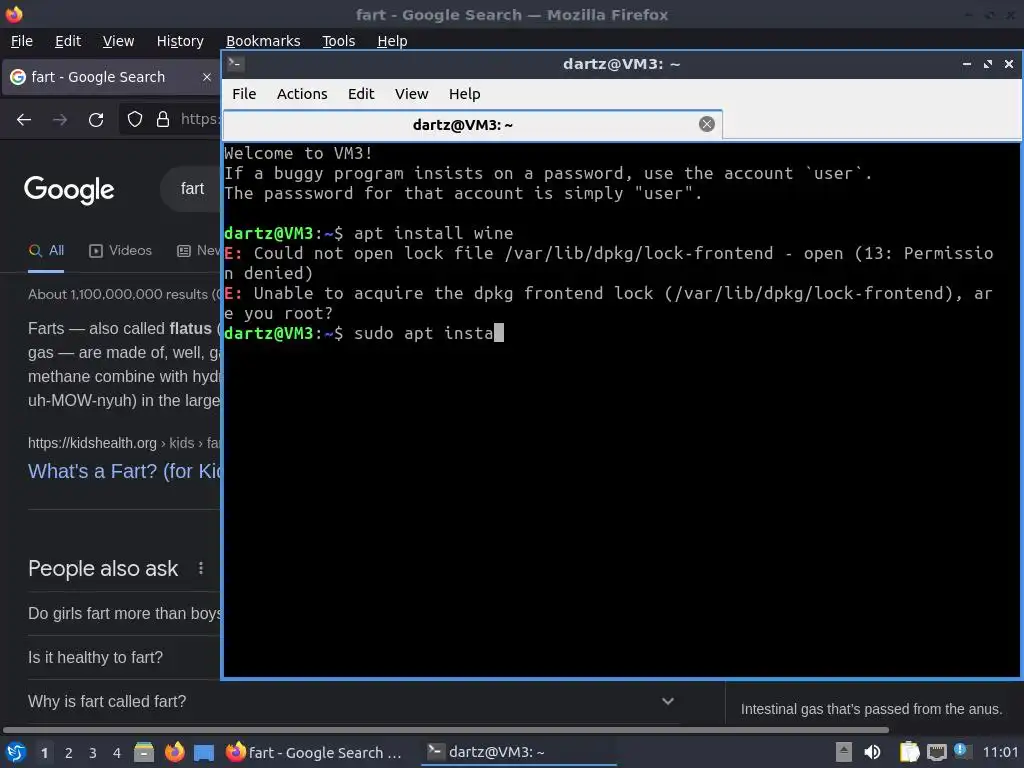Image resolution: width=1024 pixels, height=768 pixels.
Task: Open the terminal Edit menu
Action: click(x=360, y=94)
